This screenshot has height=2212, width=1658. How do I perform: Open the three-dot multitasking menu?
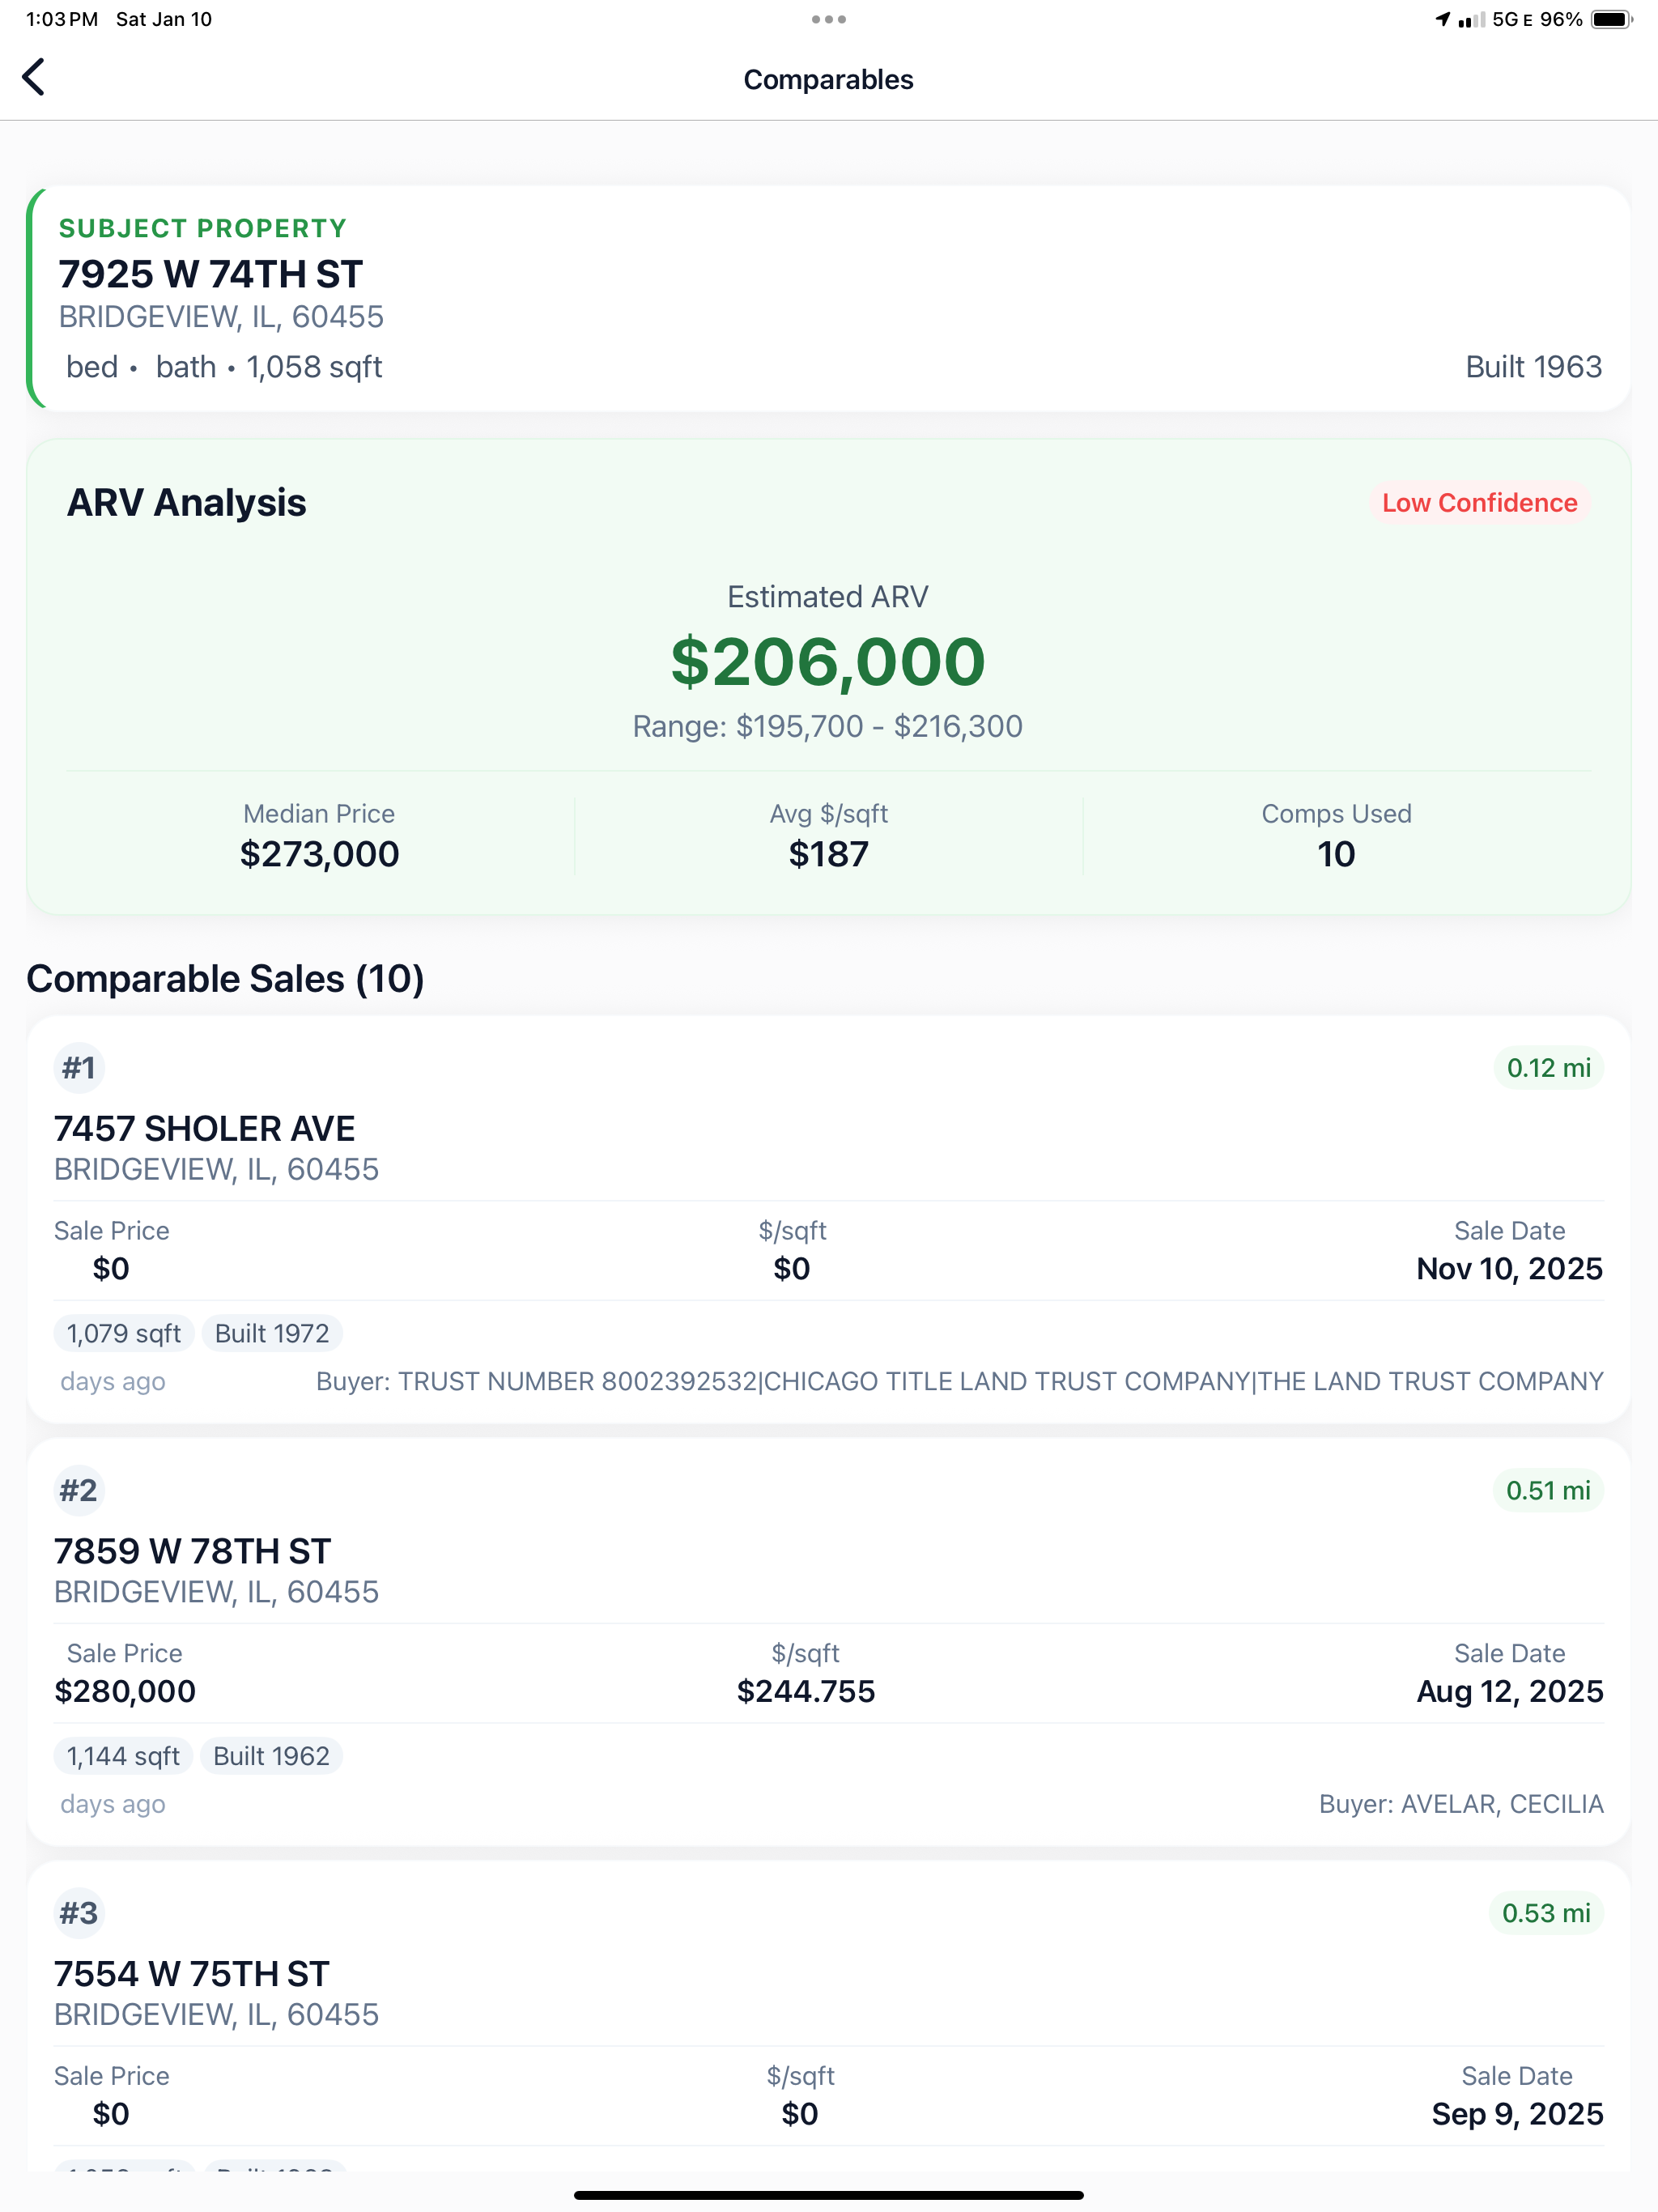click(828, 19)
